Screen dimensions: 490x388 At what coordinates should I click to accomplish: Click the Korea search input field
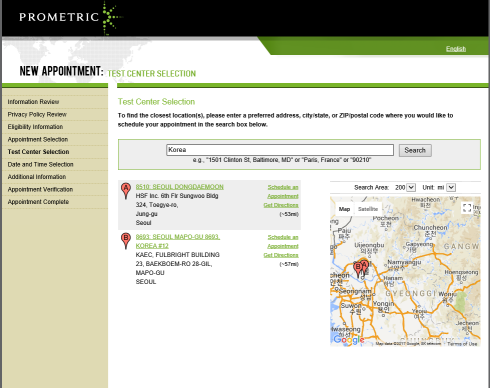click(x=280, y=150)
